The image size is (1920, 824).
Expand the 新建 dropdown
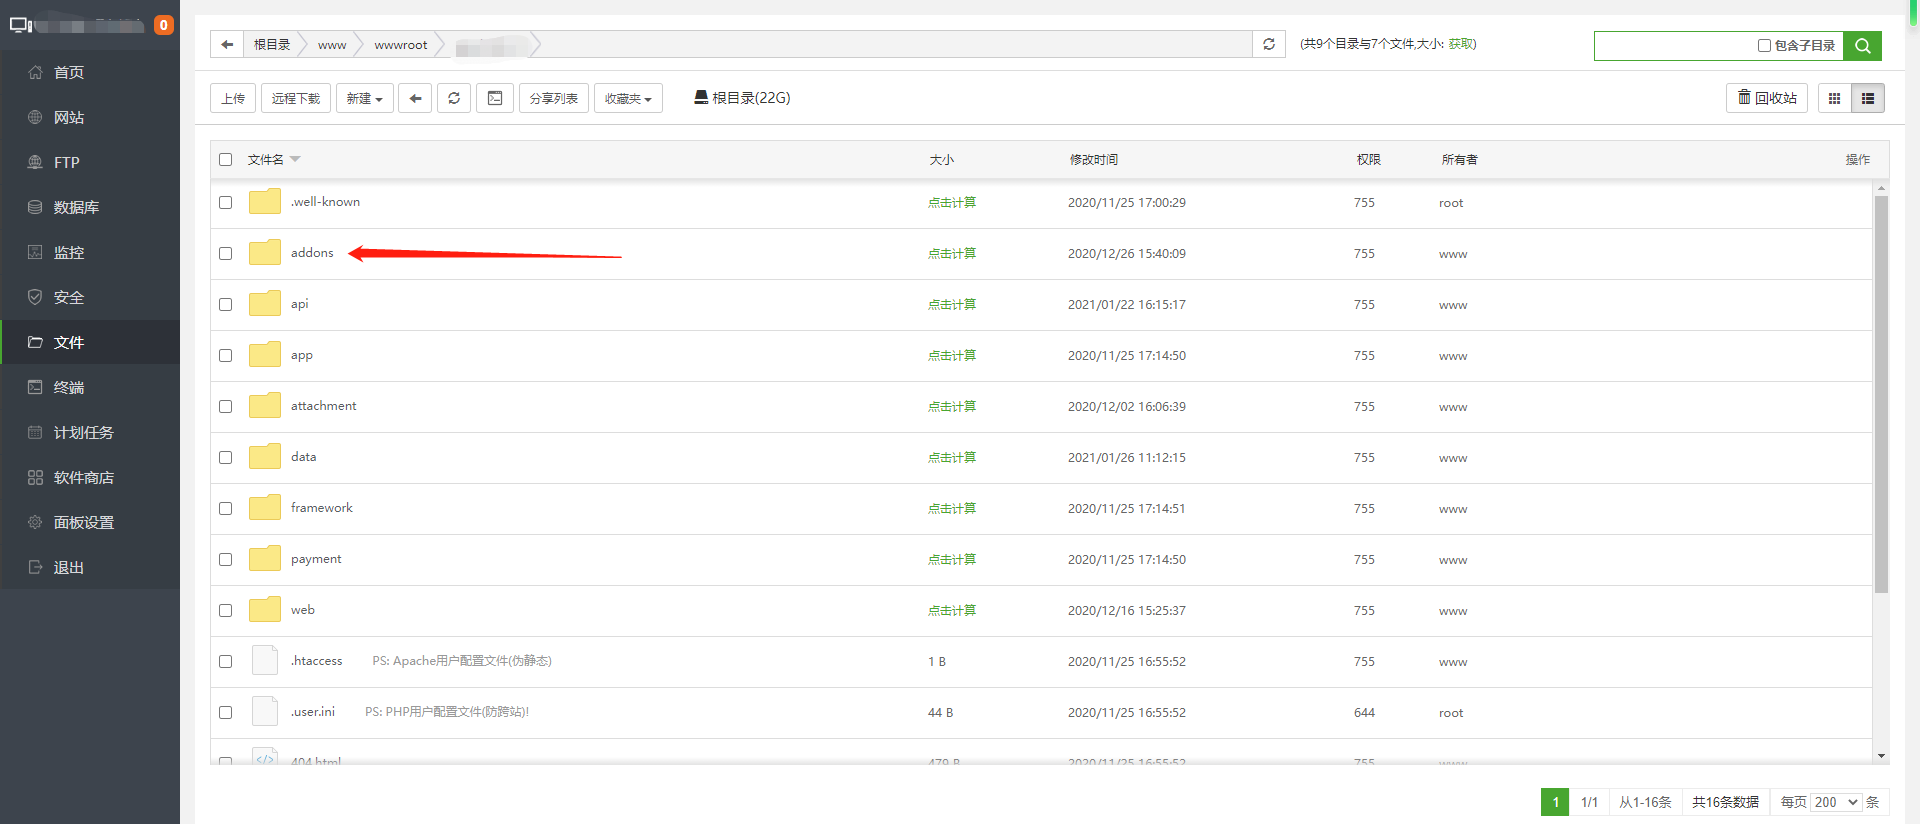tap(364, 98)
